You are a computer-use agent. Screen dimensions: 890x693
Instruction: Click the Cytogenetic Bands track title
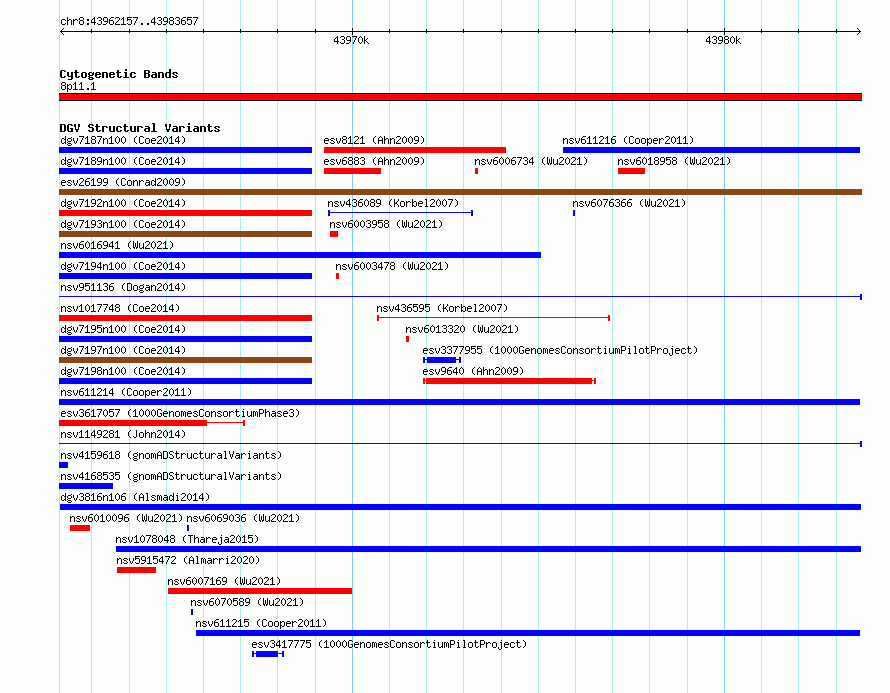[119, 74]
